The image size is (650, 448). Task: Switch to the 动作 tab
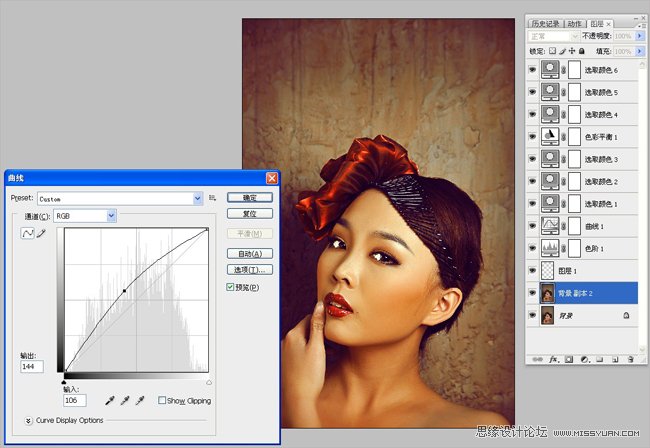[575, 24]
